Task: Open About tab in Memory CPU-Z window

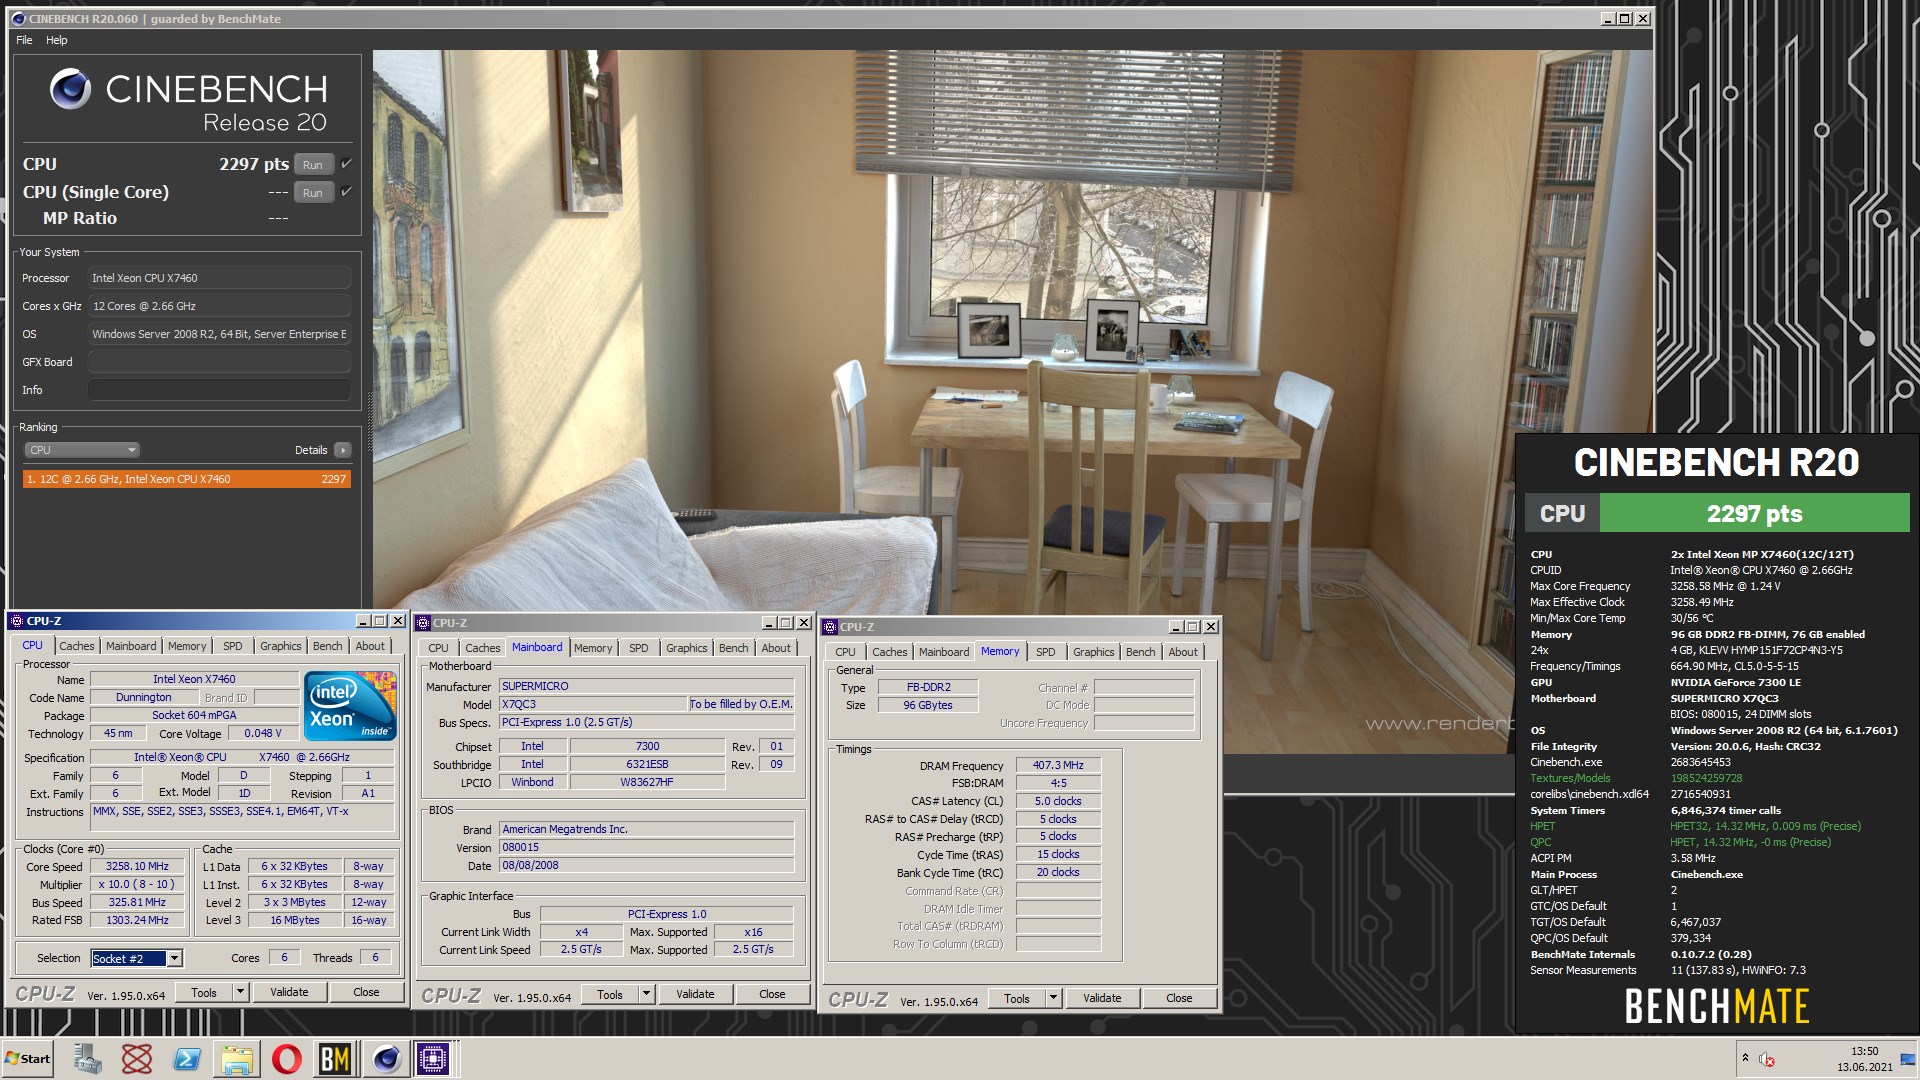Action: pos(1183,652)
